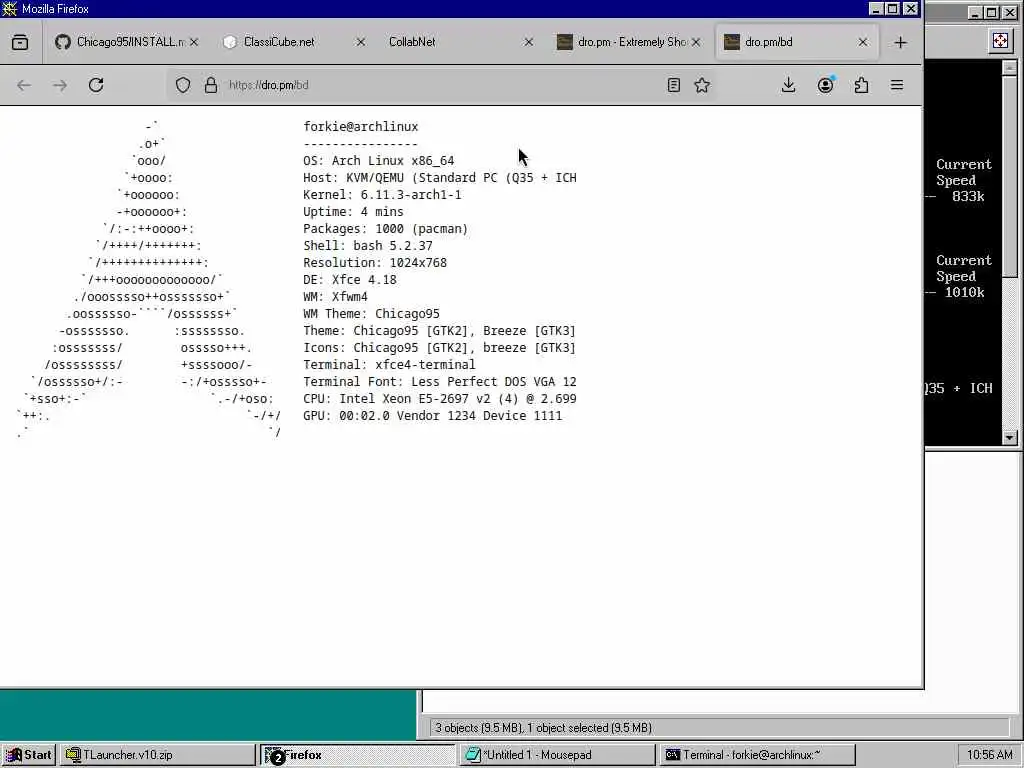Switch to Terminal forkie@archlinux taskbar item
Screen dimensions: 1024x768
pyautogui.click(x=757, y=755)
